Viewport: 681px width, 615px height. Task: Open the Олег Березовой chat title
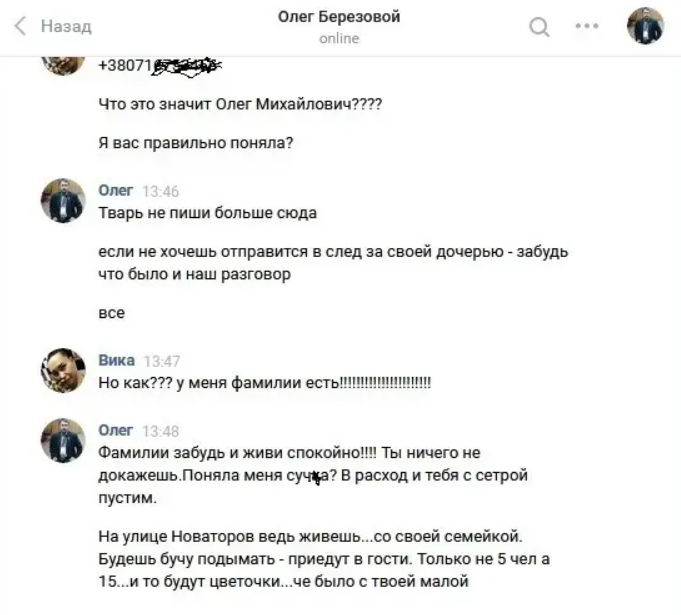point(339,17)
